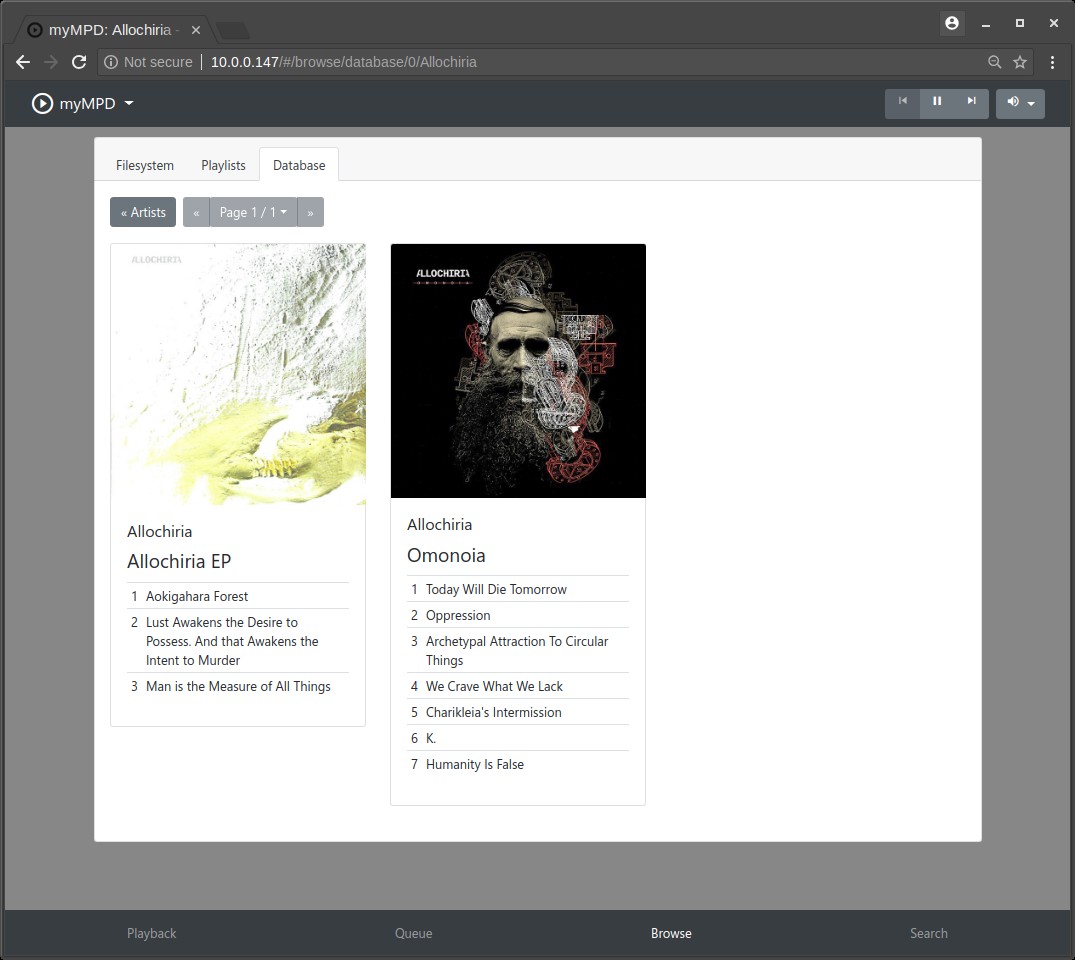Go to next page of results
The height and width of the screenshot is (960, 1075).
(311, 212)
